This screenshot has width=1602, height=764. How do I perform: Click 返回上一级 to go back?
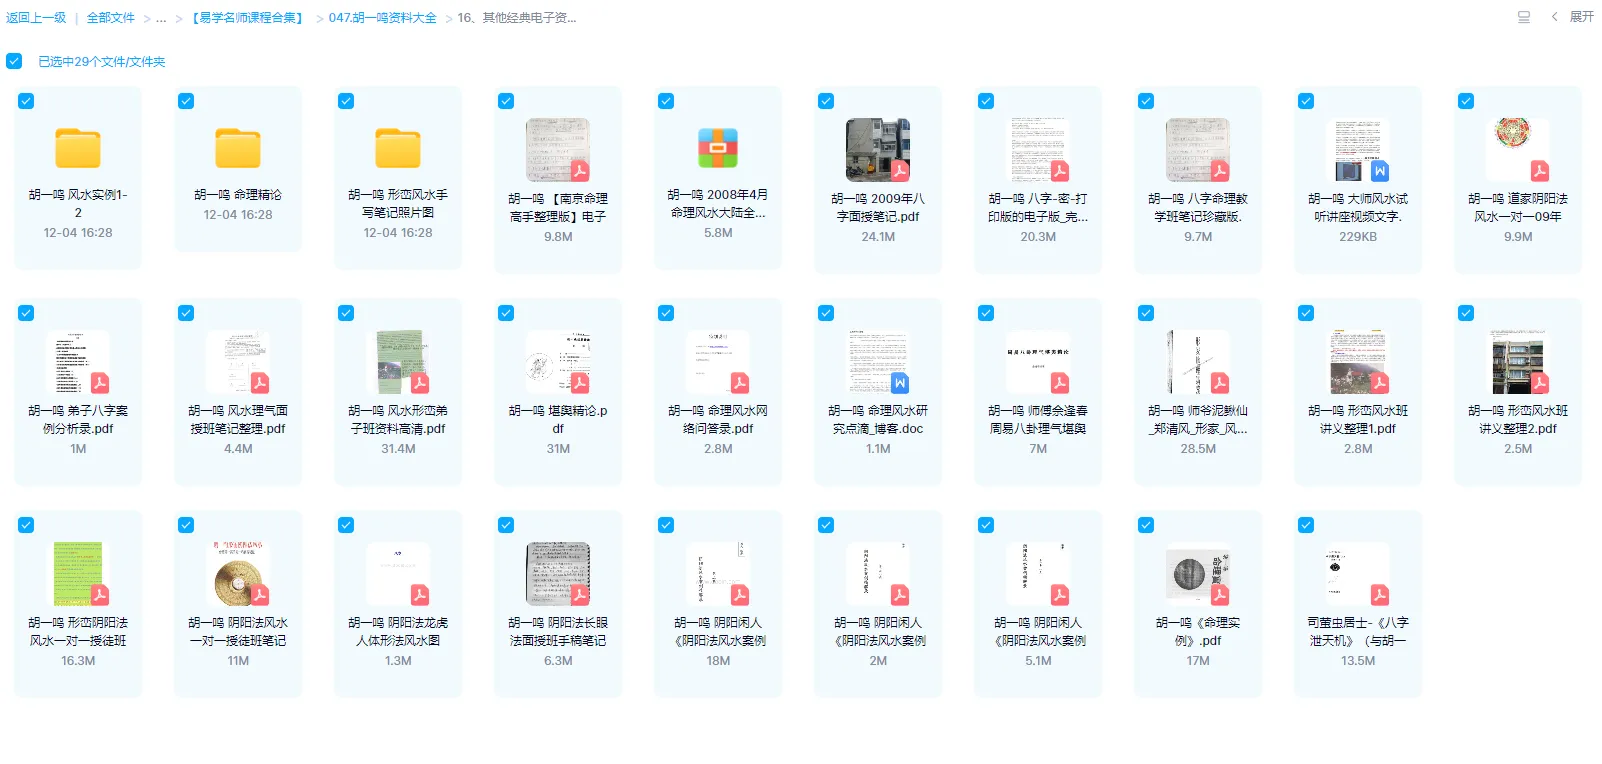(36, 18)
